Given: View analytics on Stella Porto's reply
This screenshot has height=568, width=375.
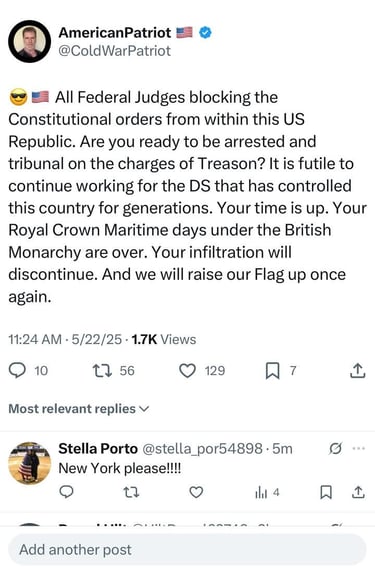Looking at the screenshot, I should coord(267,493).
